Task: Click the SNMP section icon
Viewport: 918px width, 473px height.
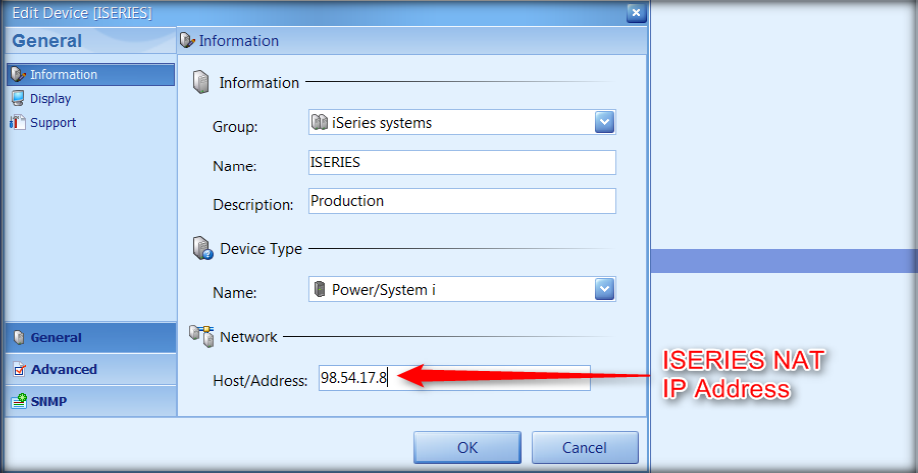Action: (x=19, y=402)
